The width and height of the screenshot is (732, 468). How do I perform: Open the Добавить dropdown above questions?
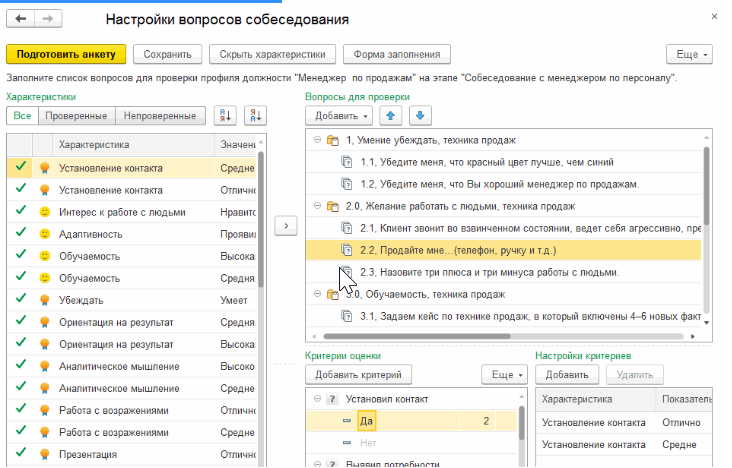[339, 115]
